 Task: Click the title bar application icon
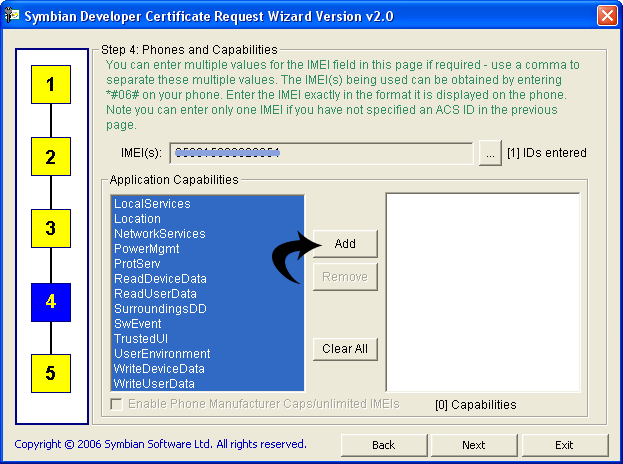click(x=12, y=15)
